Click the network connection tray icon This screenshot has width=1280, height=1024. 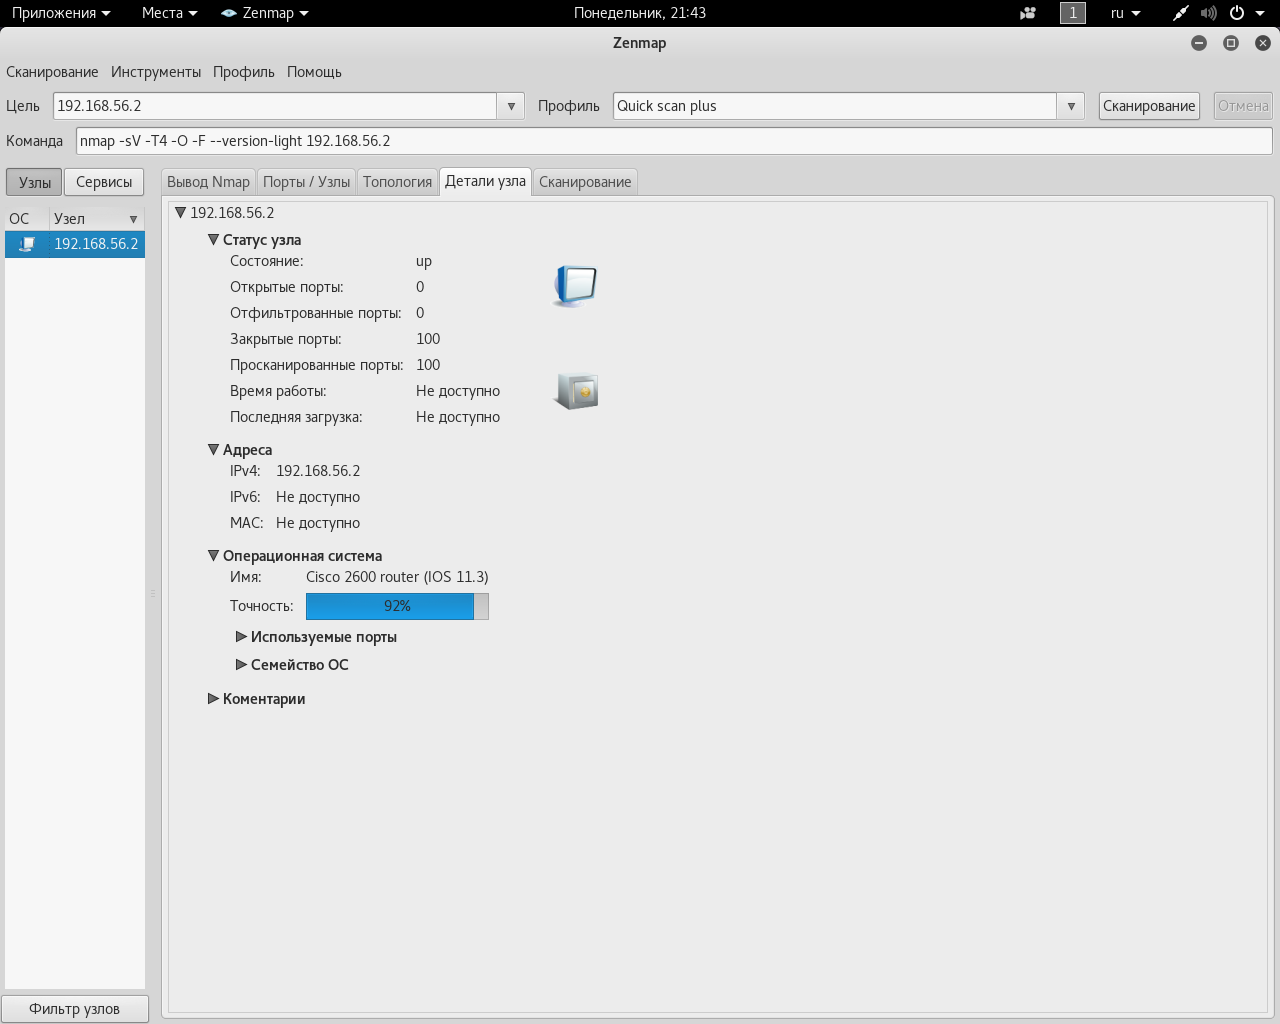coord(1181,13)
